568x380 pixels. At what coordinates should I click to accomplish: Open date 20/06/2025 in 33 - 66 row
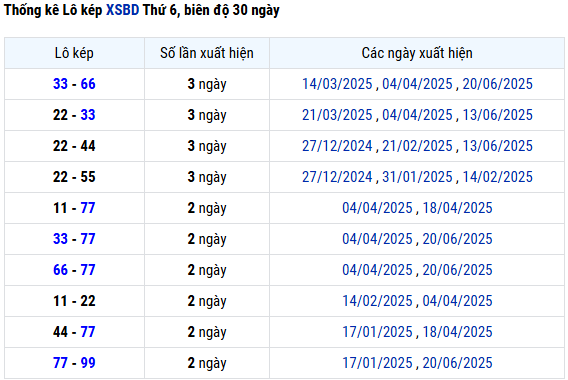[498, 84]
